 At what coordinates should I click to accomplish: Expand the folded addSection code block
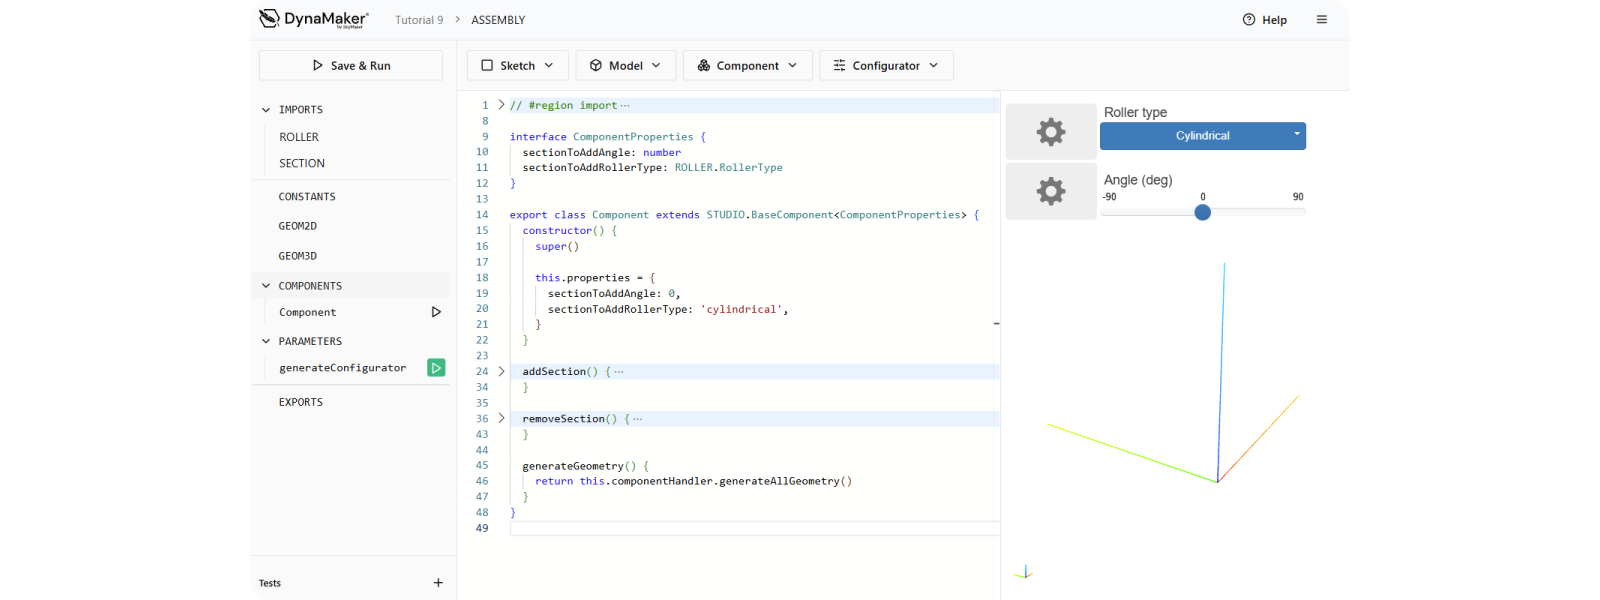pos(502,371)
